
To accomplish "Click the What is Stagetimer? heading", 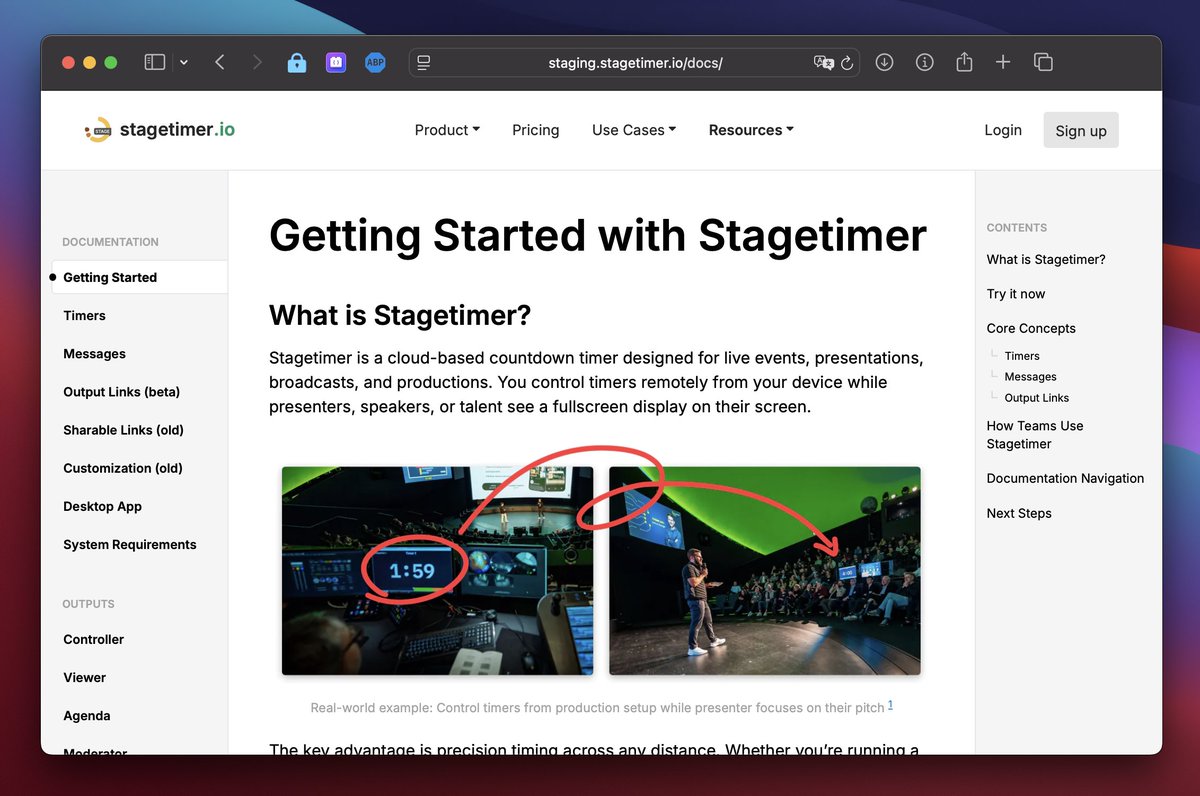I will [400, 316].
